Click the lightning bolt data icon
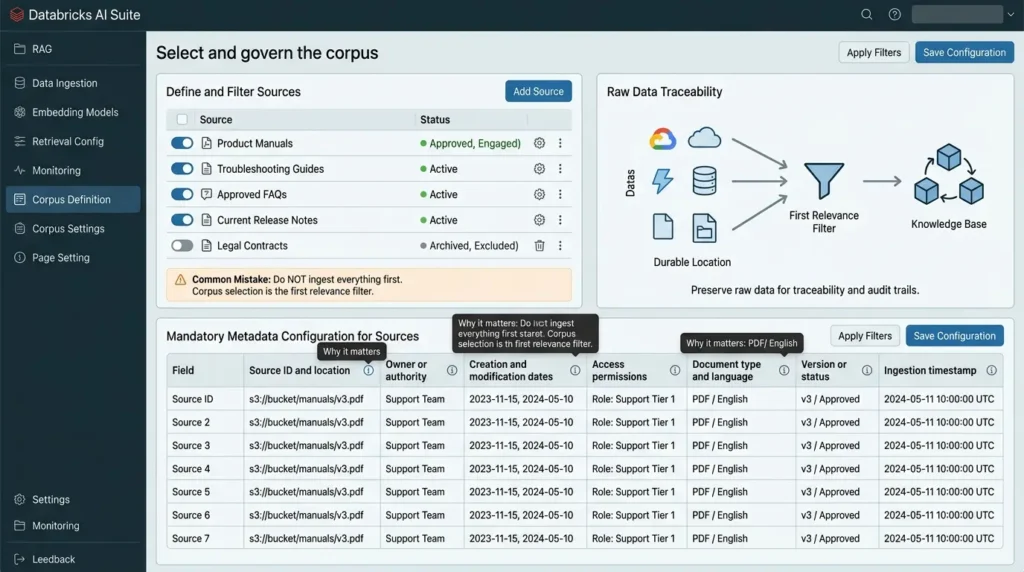This screenshot has height=572, width=1024. click(x=662, y=180)
